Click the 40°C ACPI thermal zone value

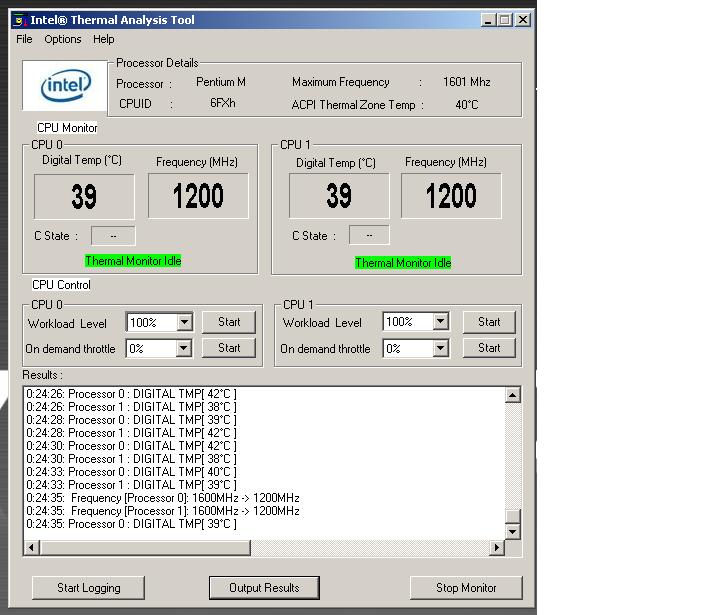point(467,105)
